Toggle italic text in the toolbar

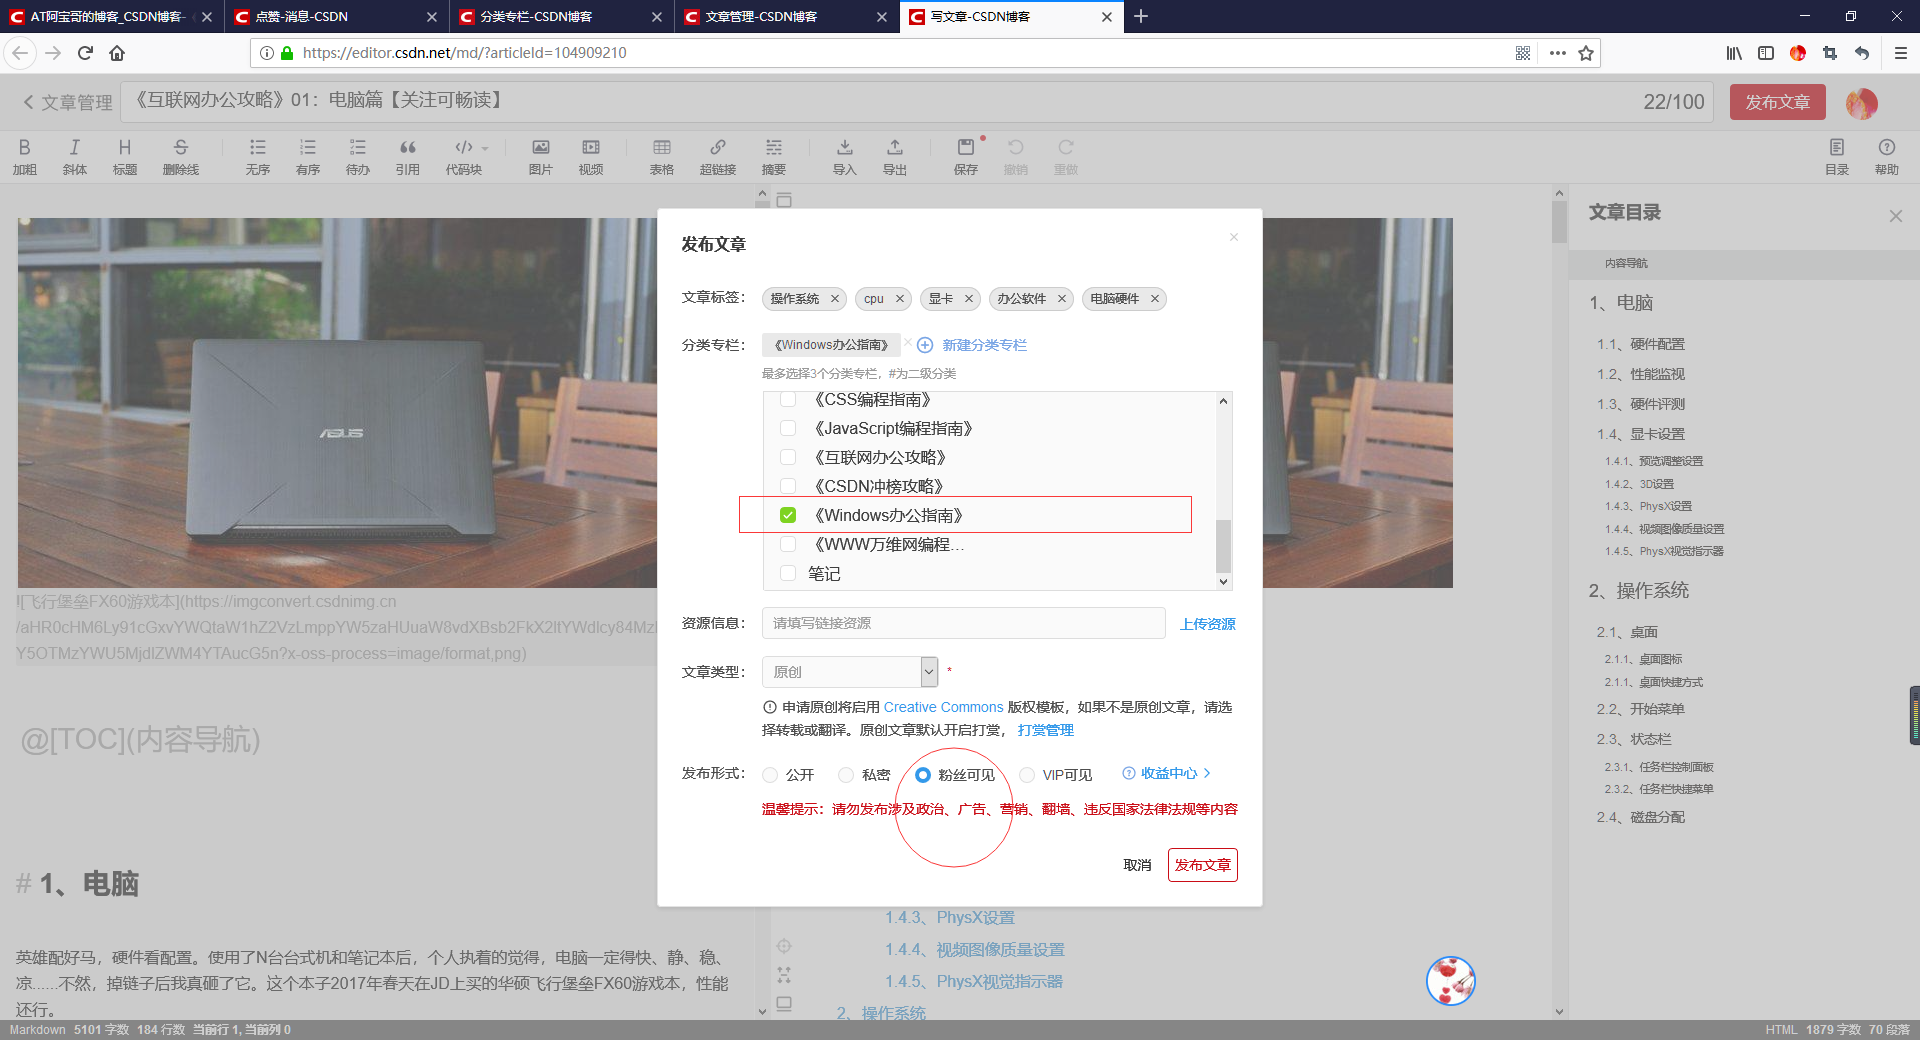75,157
